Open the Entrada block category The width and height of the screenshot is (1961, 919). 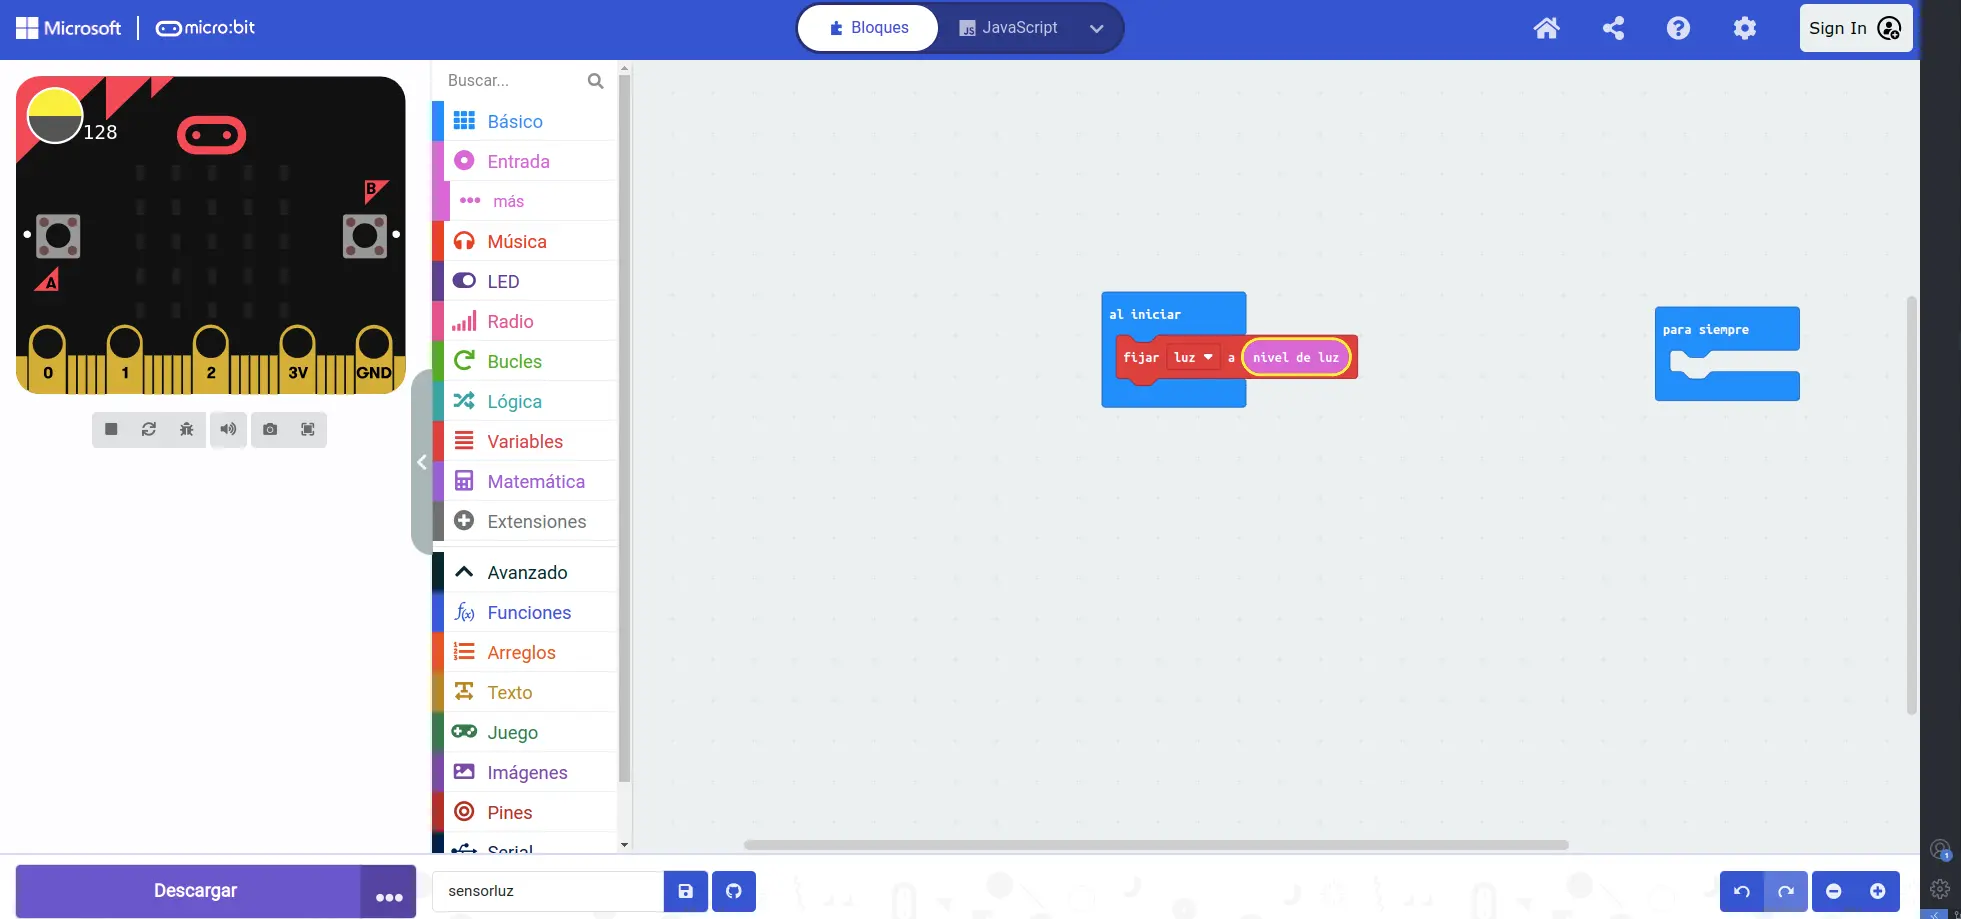click(x=518, y=161)
